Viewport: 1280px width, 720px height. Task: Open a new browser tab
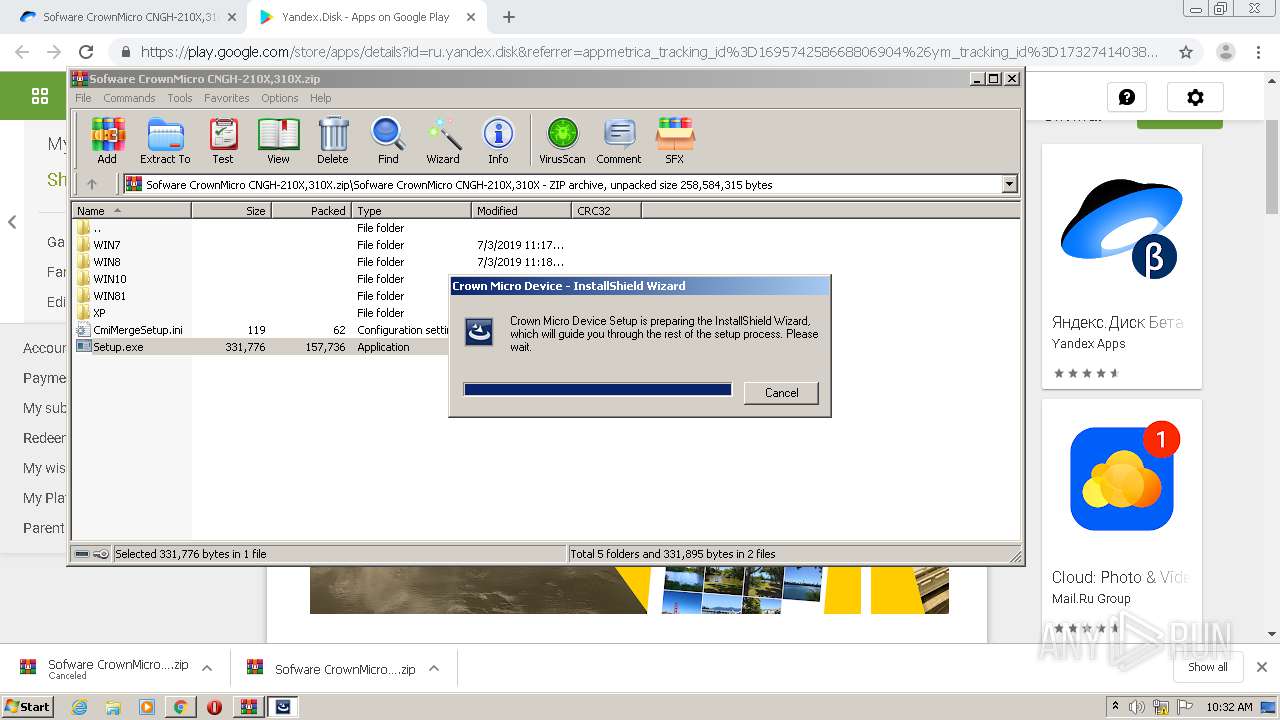coord(509,17)
